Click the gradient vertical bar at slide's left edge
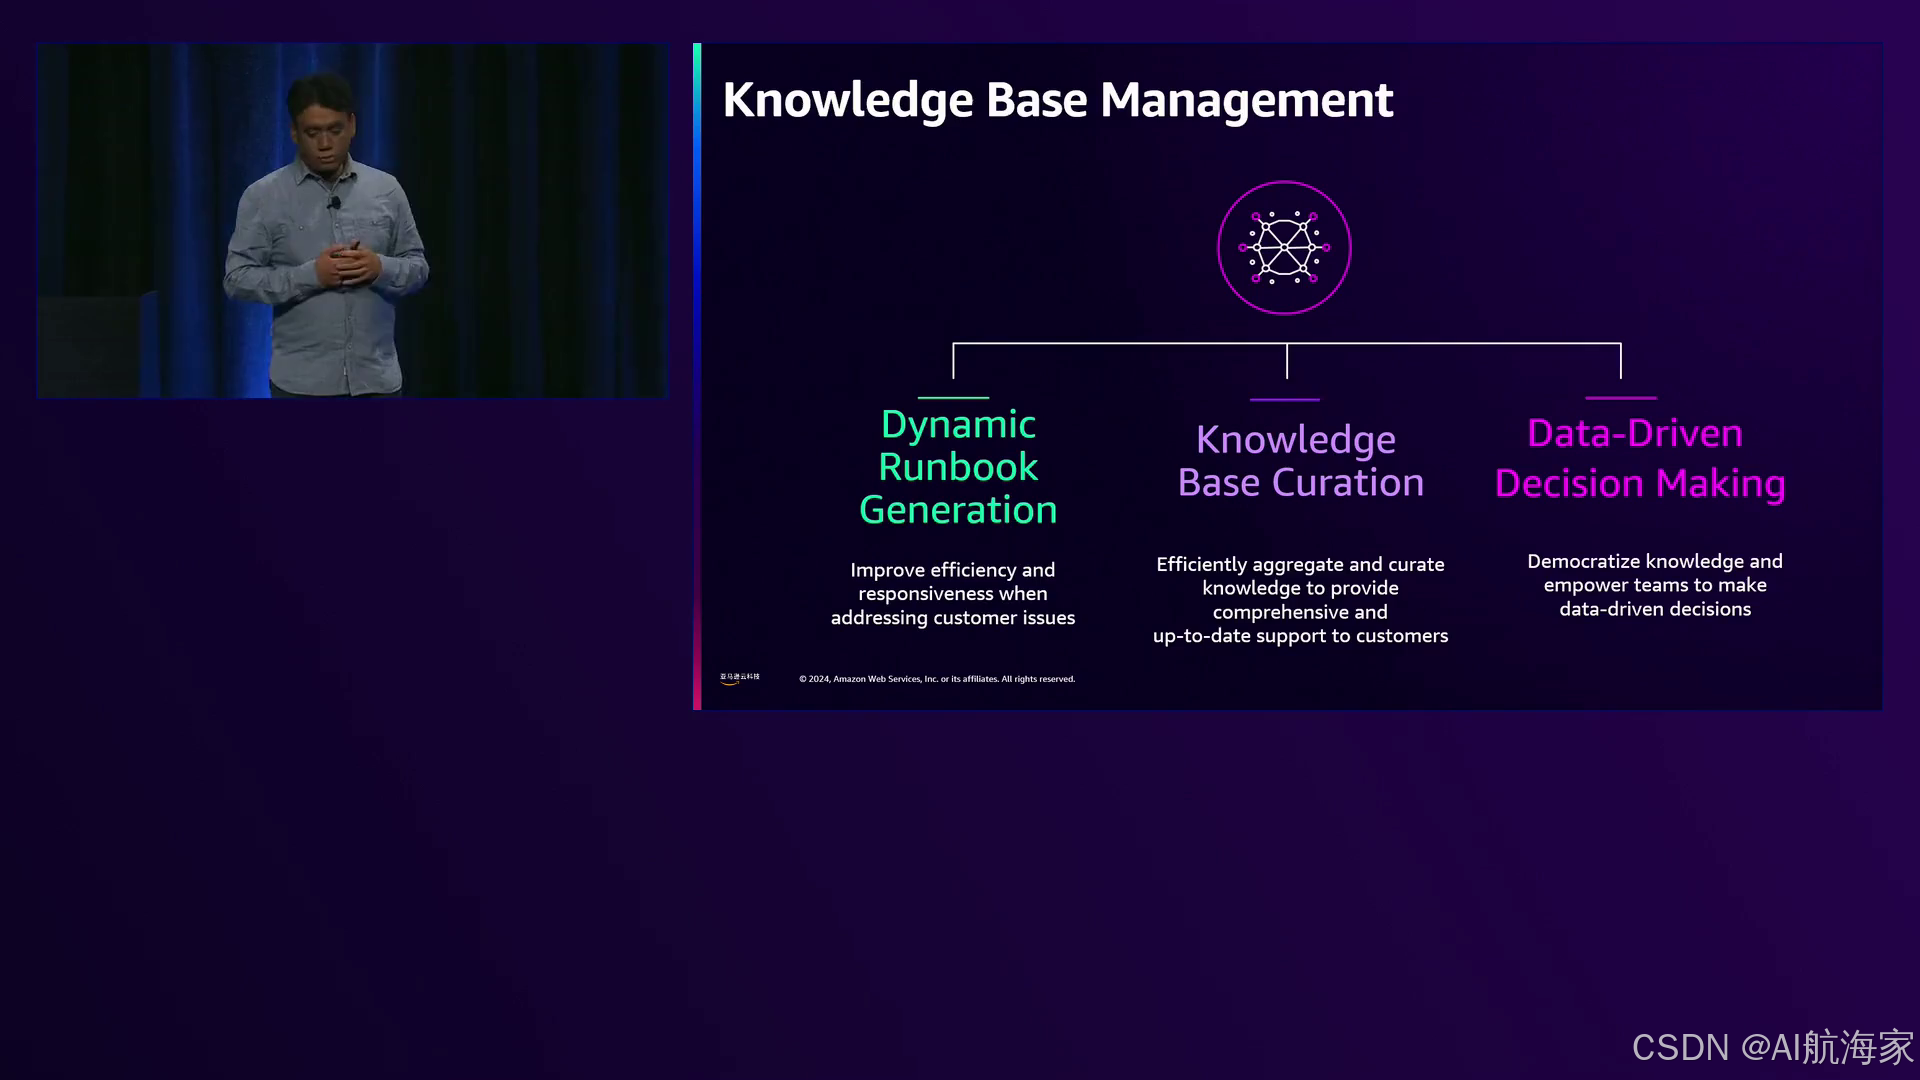1920x1080 pixels. 697,376
